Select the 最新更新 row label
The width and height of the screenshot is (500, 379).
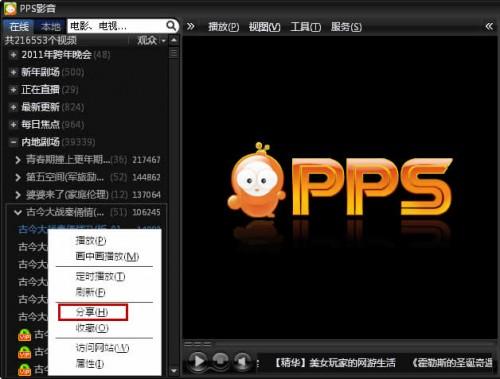click(40, 107)
